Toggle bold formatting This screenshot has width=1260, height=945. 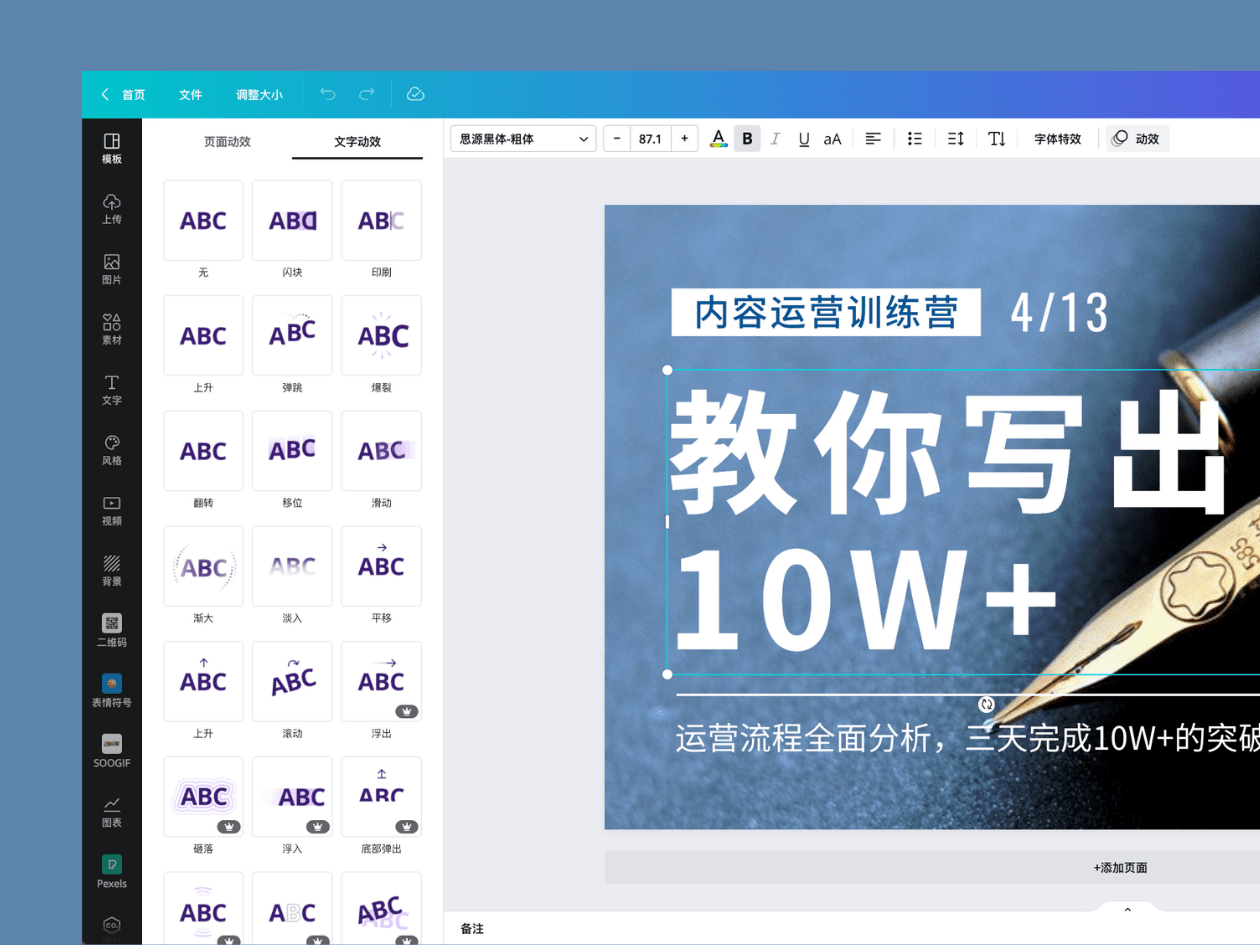pos(747,139)
